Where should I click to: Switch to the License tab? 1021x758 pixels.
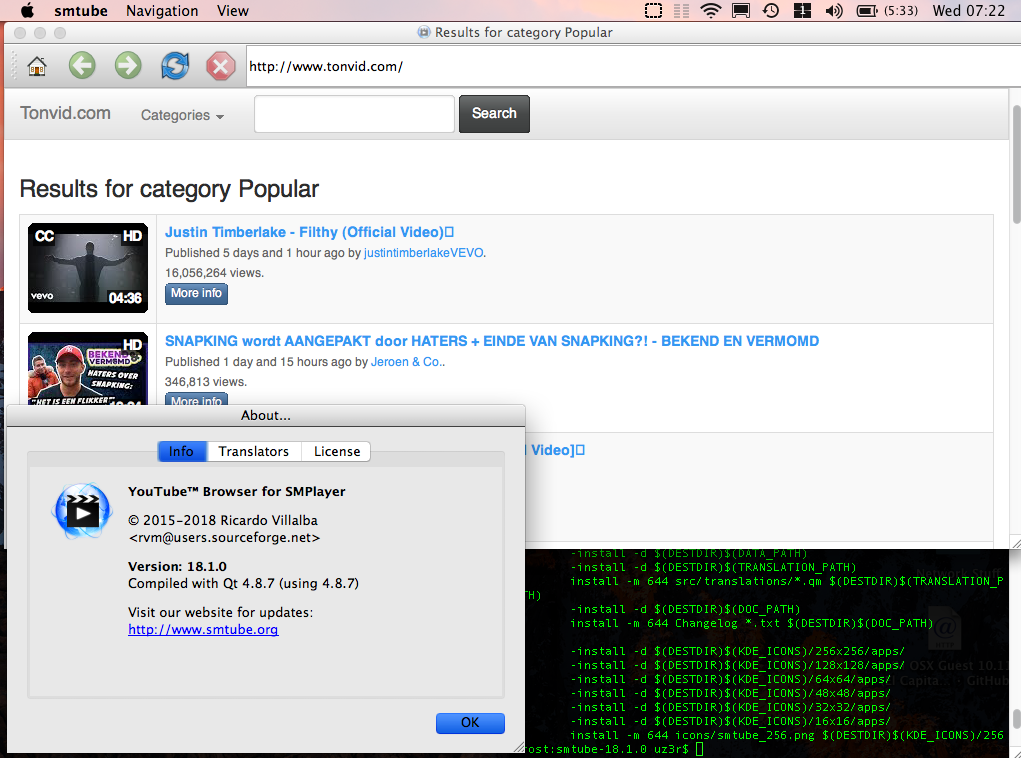pos(337,451)
